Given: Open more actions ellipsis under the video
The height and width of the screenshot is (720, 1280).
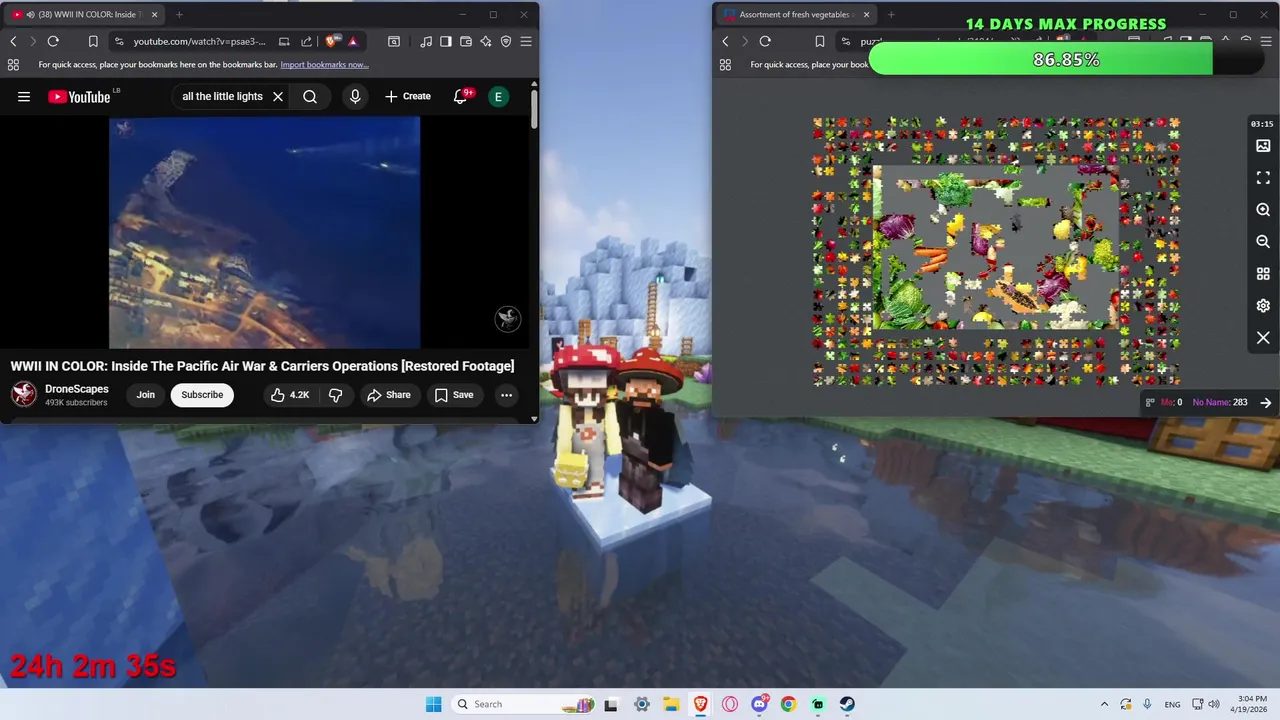Looking at the screenshot, I should pyautogui.click(x=507, y=395).
